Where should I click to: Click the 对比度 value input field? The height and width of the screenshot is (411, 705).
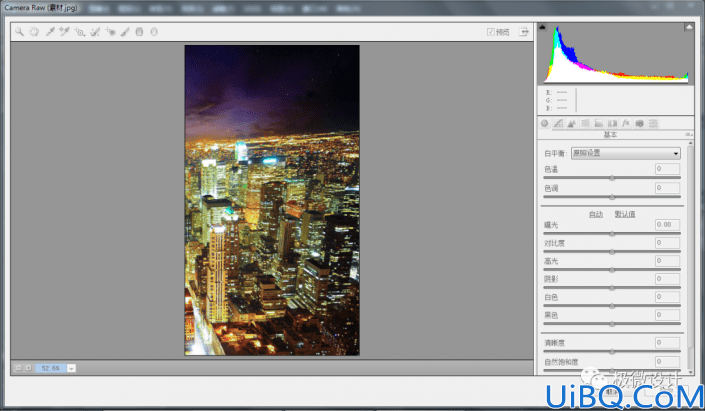(667, 243)
